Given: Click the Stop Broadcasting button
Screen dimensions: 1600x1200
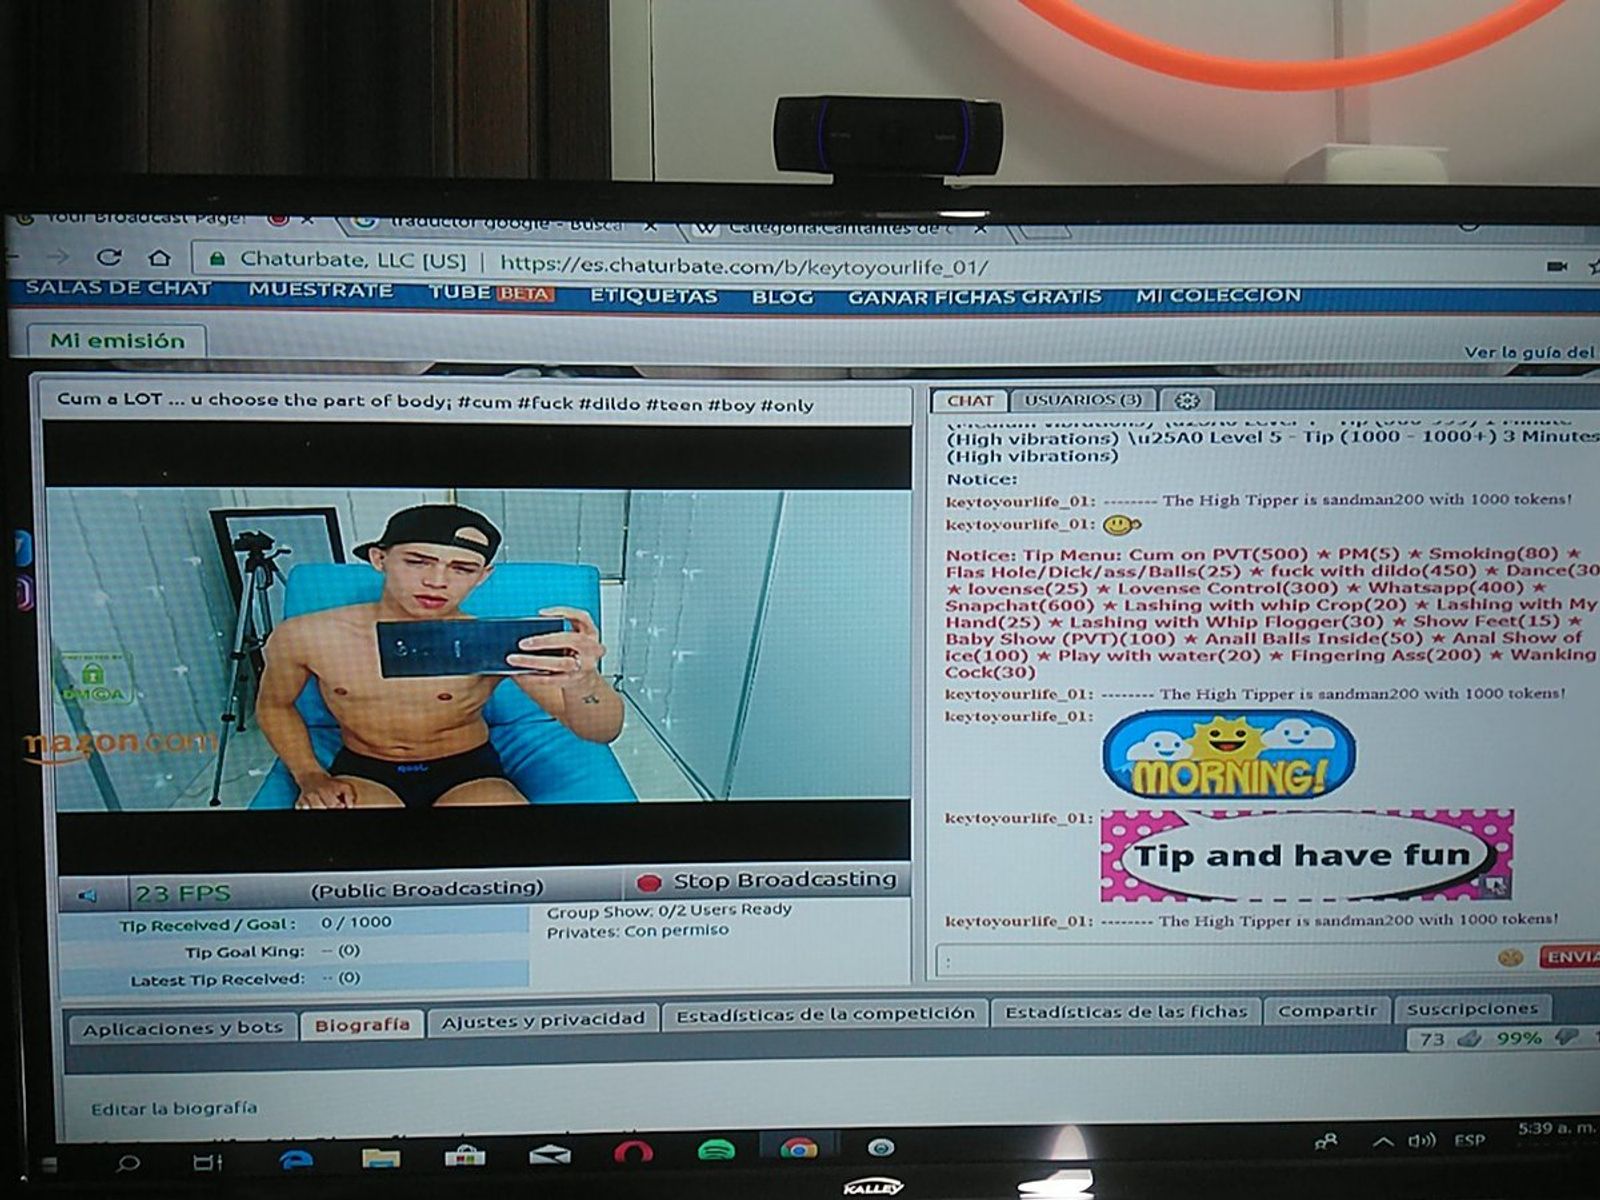Looking at the screenshot, I should (x=768, y=881).
